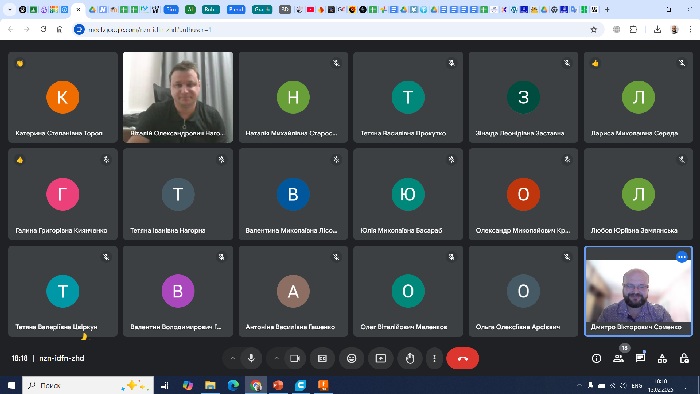Click the gray Т avatar of Тетяна Іванівна
700x394 pixels.
[x=178, y=194]
